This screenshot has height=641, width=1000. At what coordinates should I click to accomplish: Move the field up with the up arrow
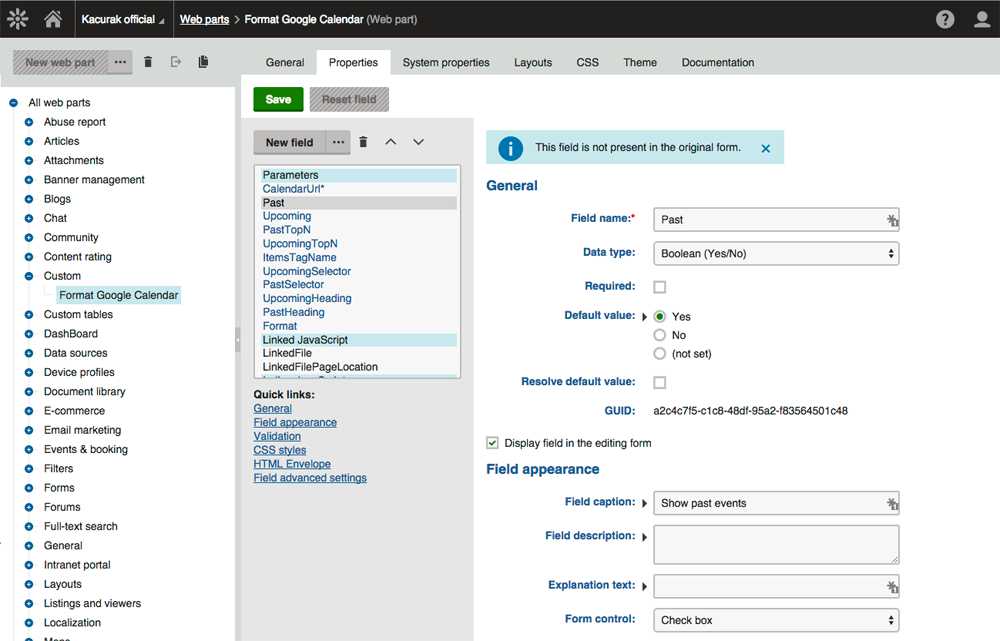click(x=391, y=142)
